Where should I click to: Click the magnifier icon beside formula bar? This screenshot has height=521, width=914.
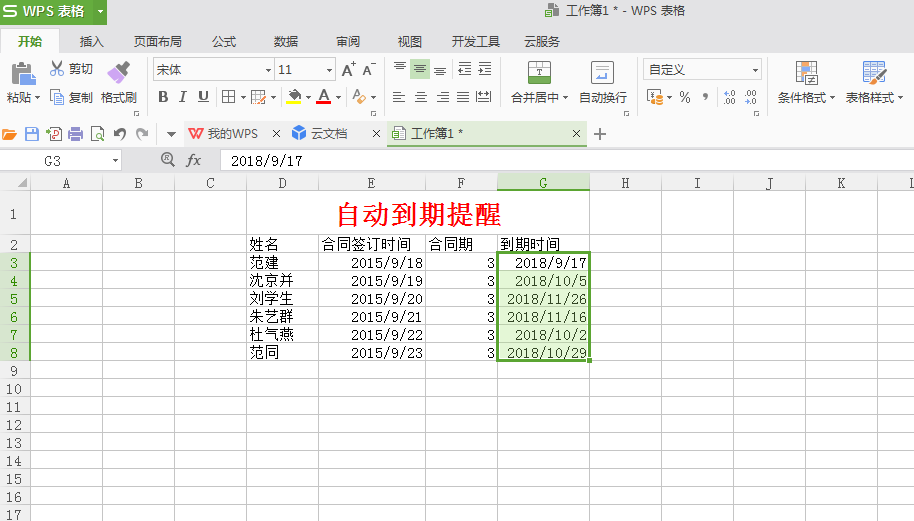[167, 159]
